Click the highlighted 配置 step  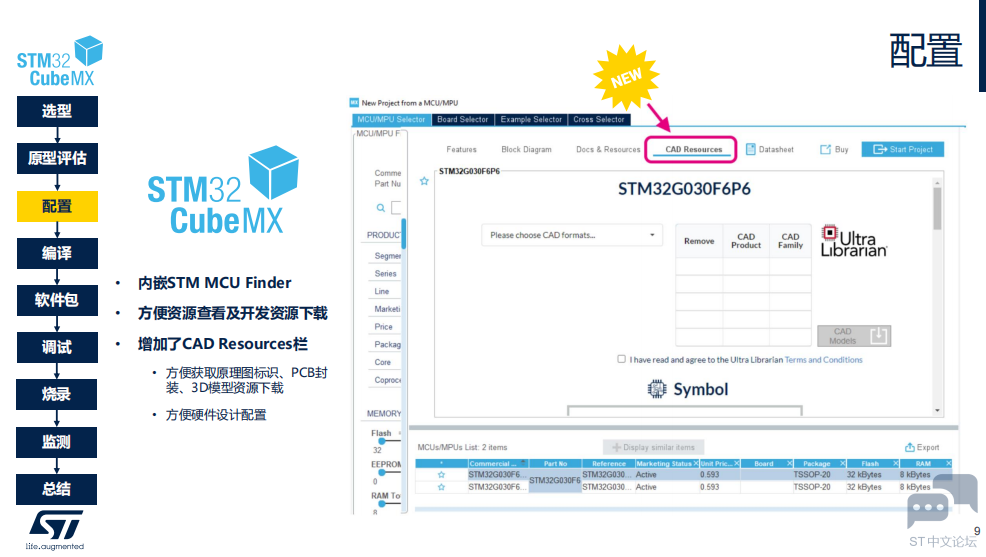[57, 206]
